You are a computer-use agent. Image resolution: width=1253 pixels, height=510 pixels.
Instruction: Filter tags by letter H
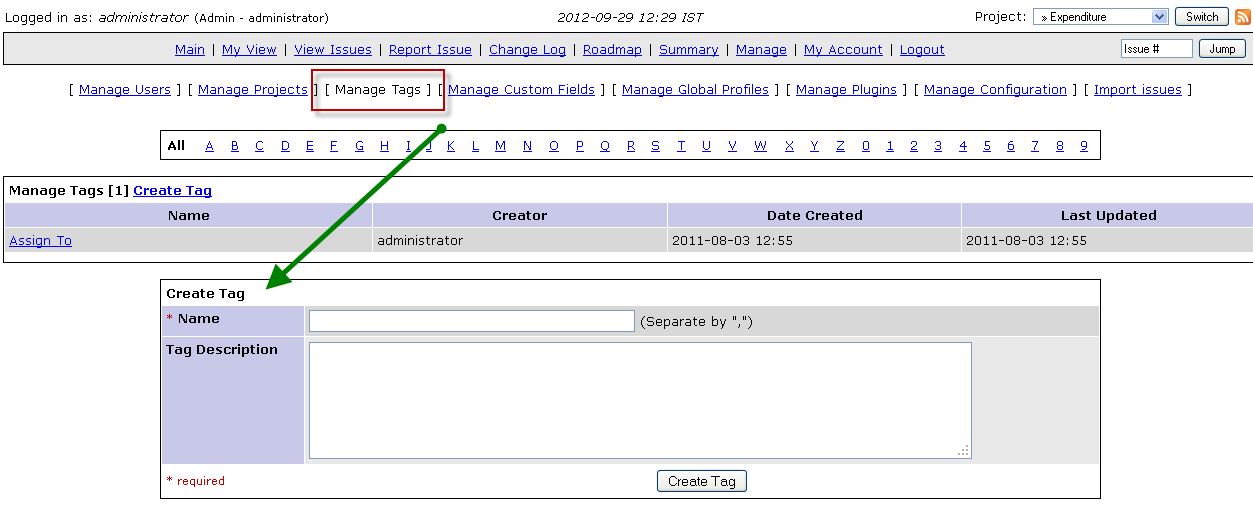tap(384, 146)
